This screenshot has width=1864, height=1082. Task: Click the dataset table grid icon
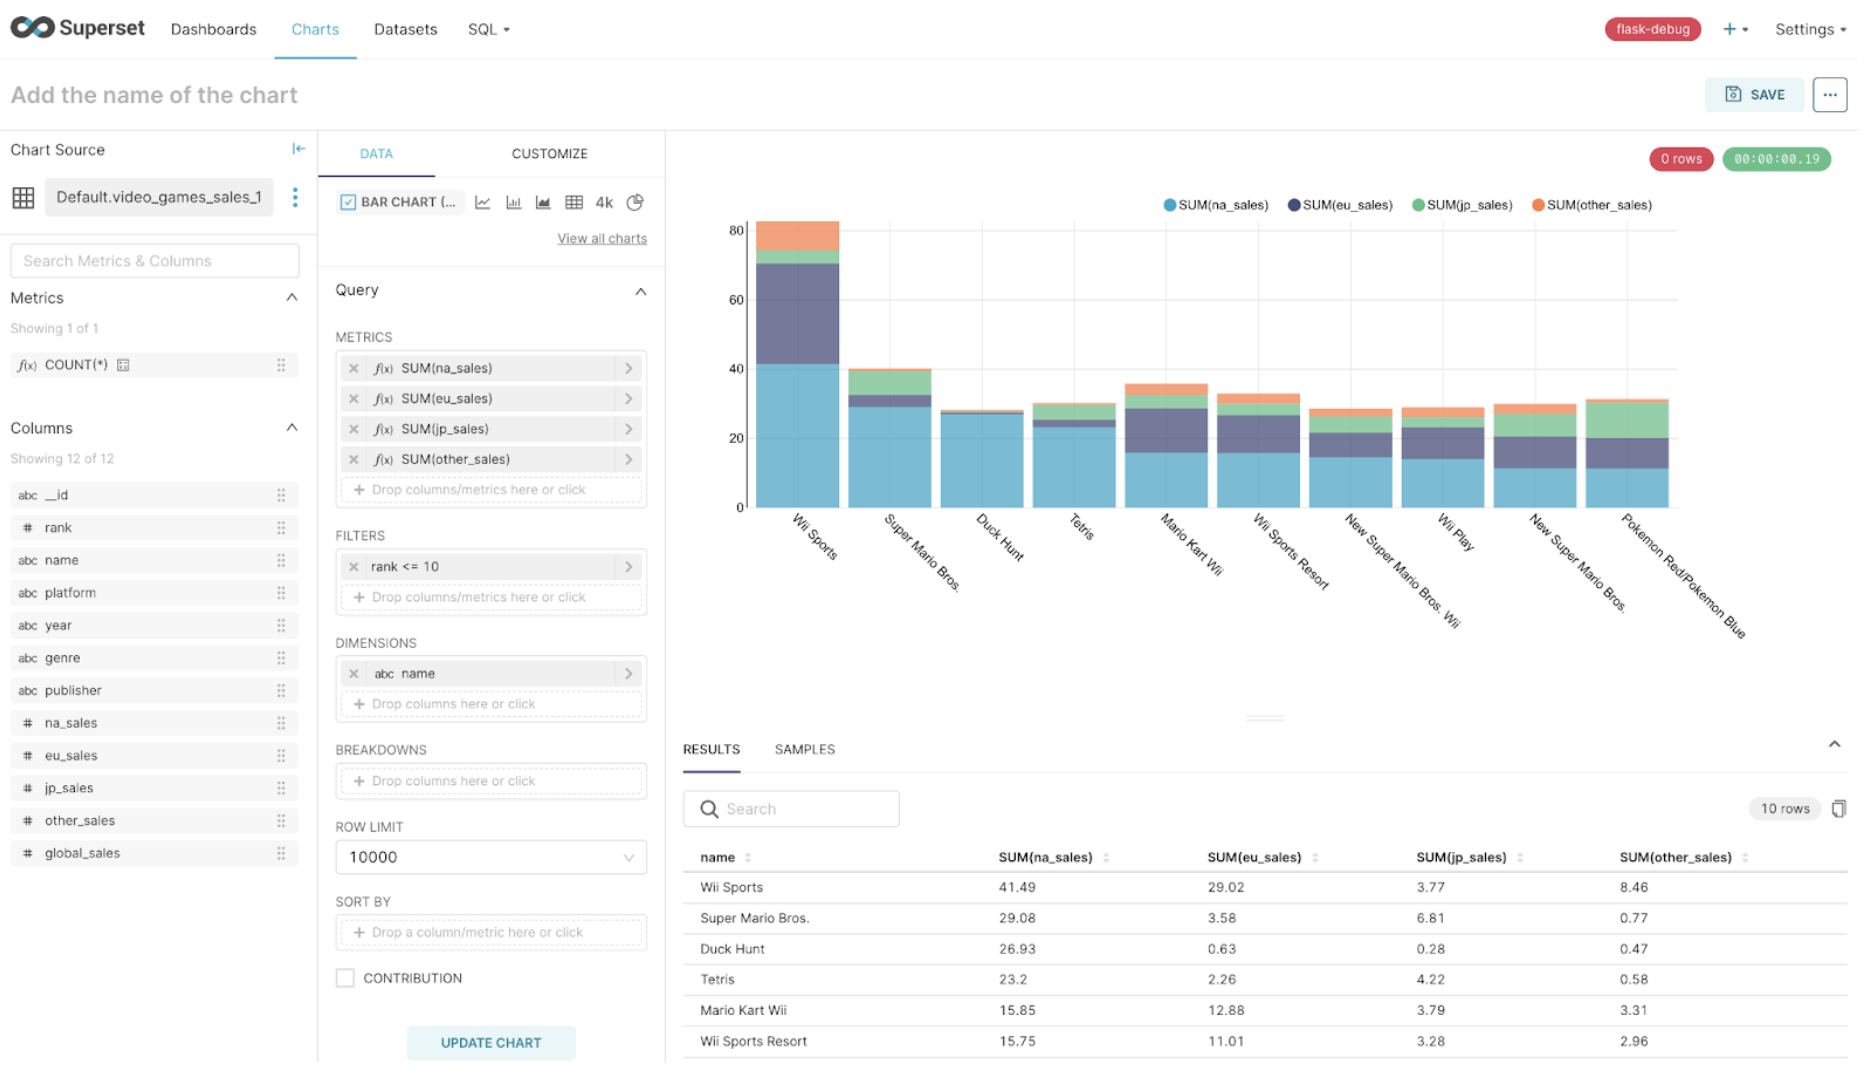coord(23,198)
